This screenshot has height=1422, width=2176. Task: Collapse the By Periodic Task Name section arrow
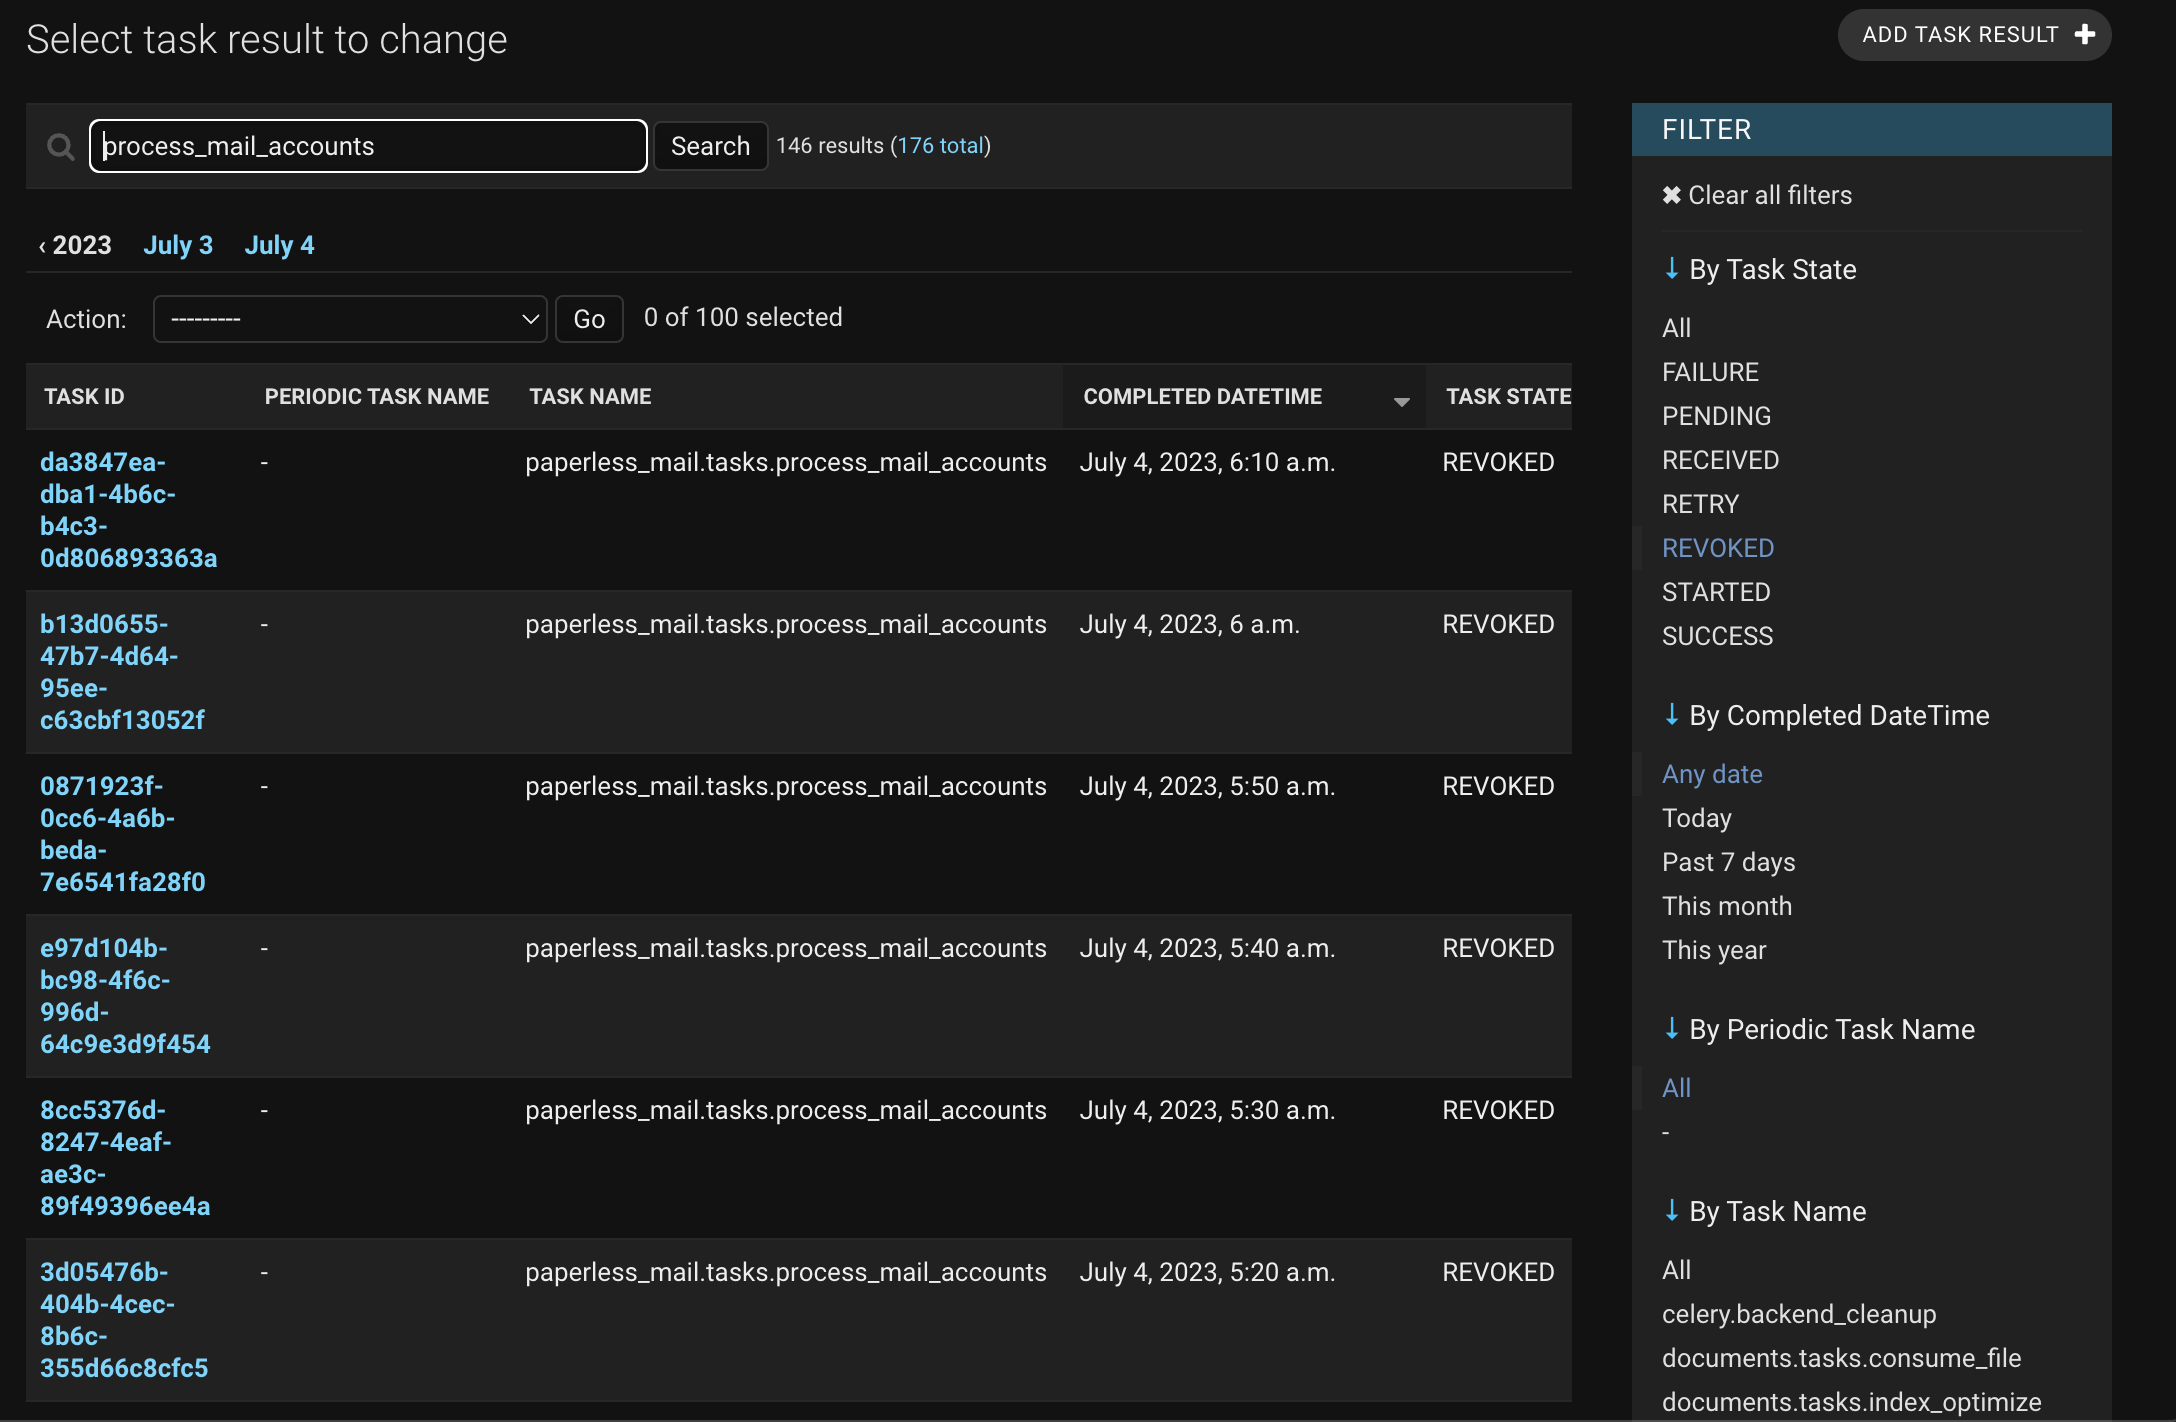click(x=1672, y=1028)
